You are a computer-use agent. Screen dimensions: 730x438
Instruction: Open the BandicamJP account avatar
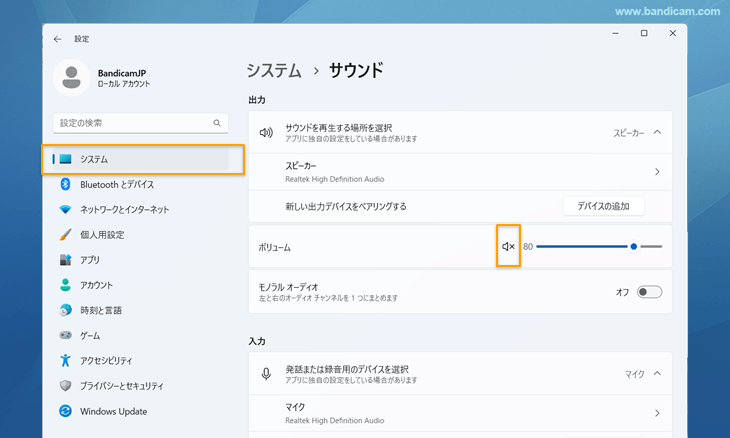coord(71,78)
